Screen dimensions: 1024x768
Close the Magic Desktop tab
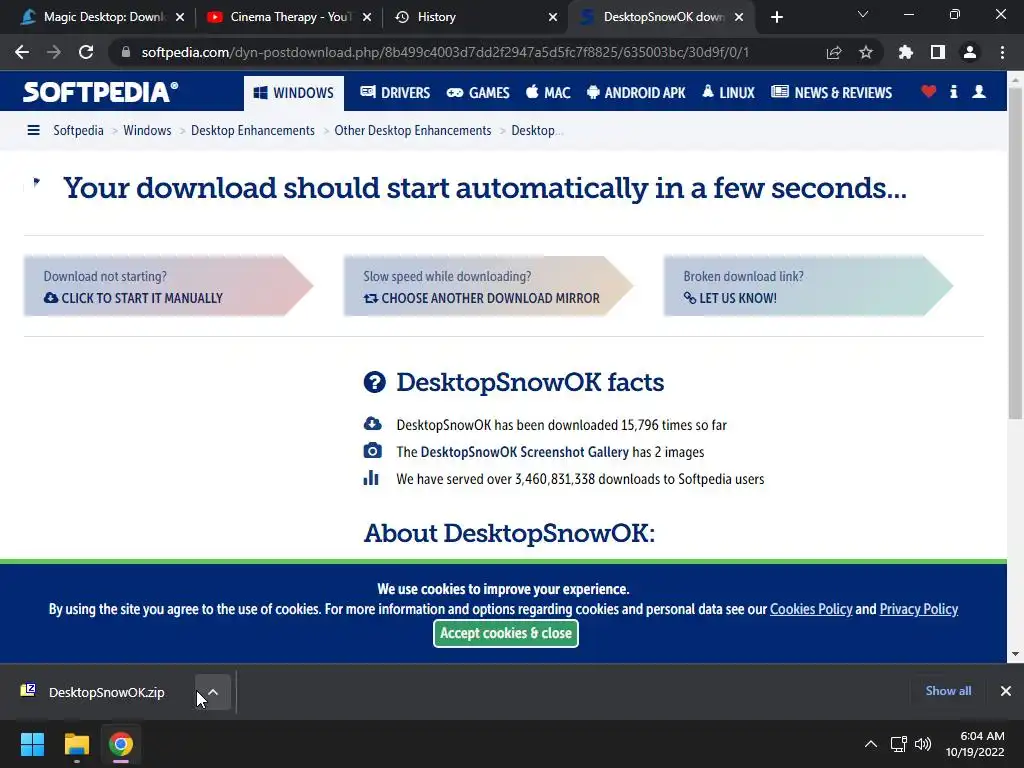click(x=180, y=17)
